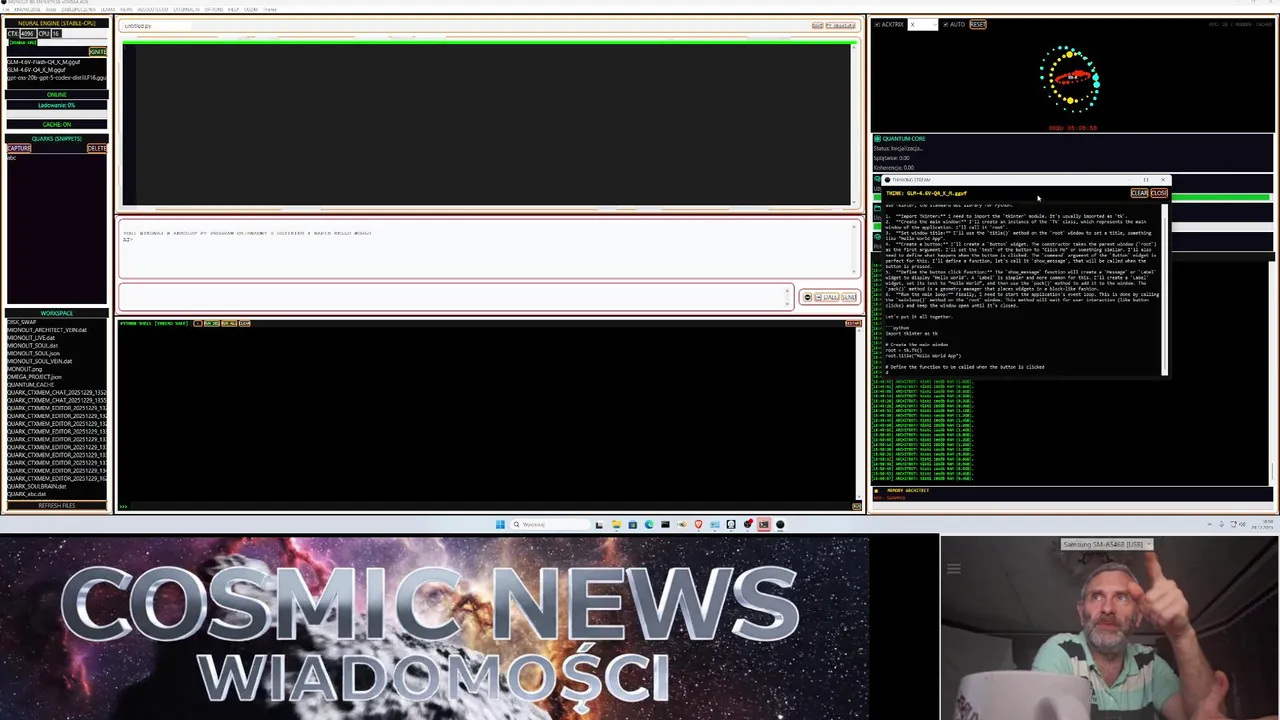Click the code editor scroll-down arrow

pyautogui.click(x=854, y=202)
